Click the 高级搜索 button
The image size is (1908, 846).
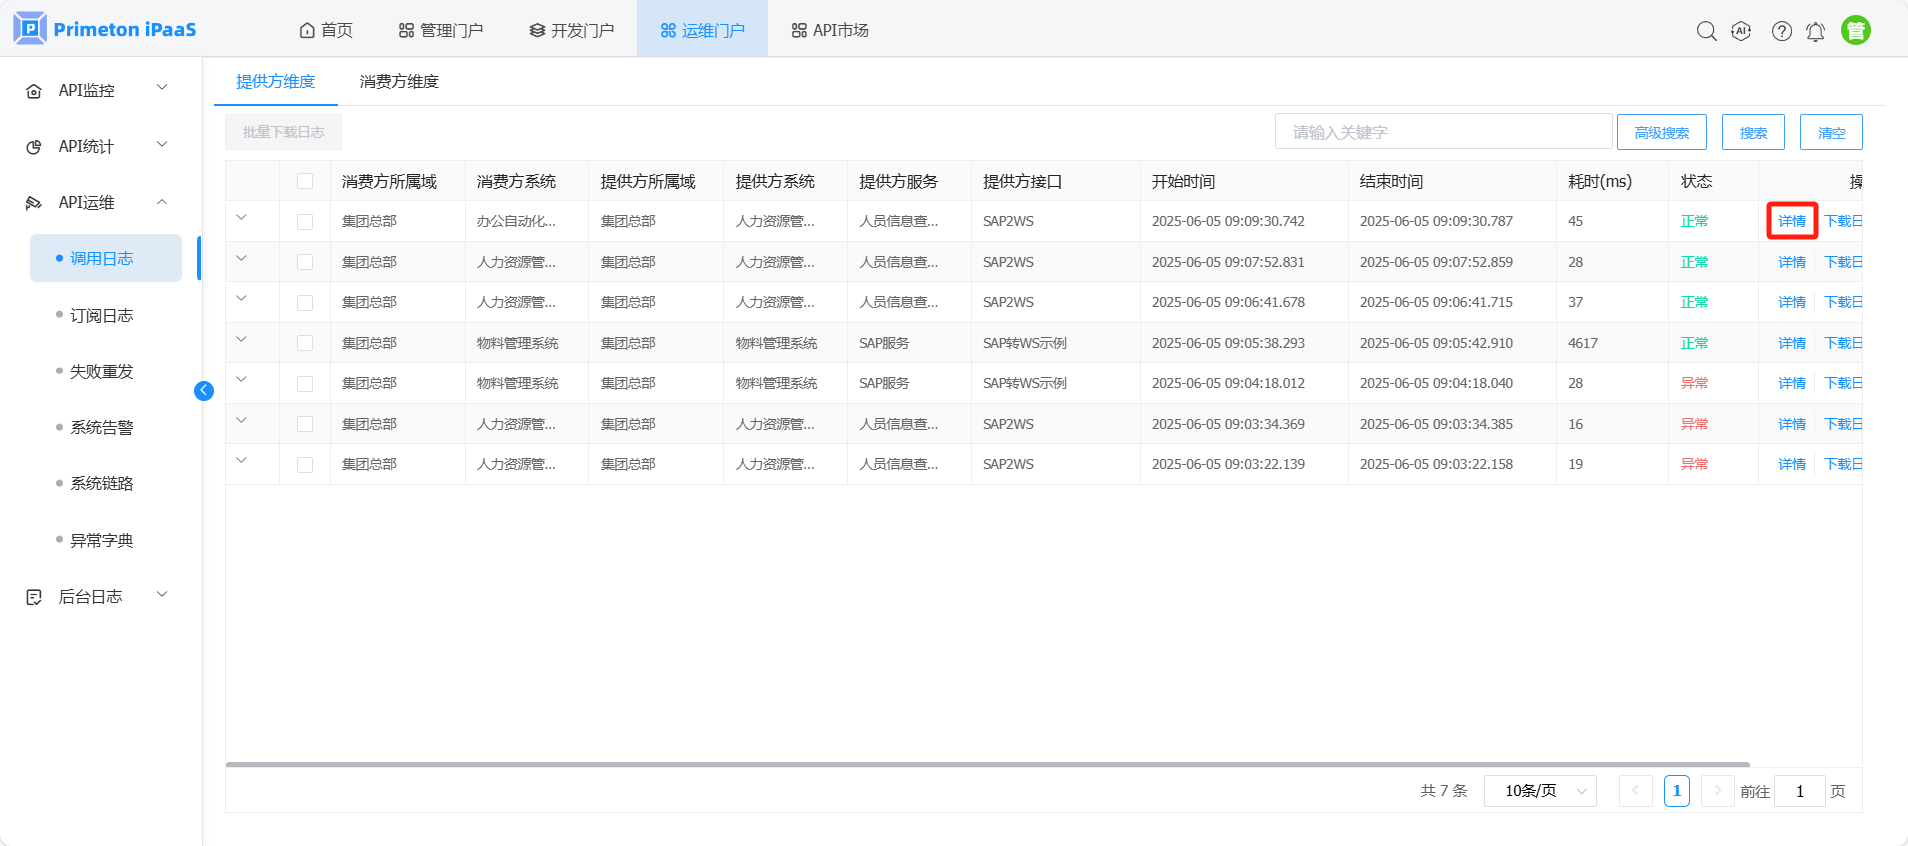point(1661,132)
